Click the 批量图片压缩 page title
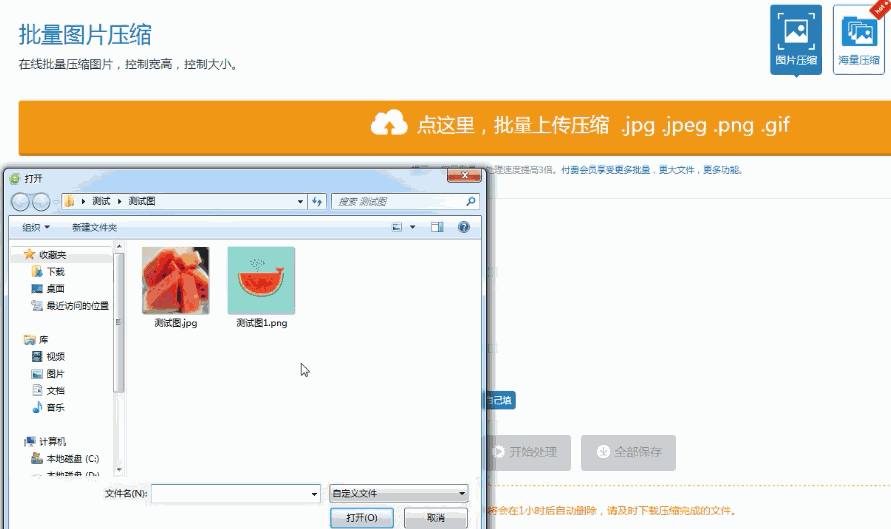891x529 pixels. 85,35
